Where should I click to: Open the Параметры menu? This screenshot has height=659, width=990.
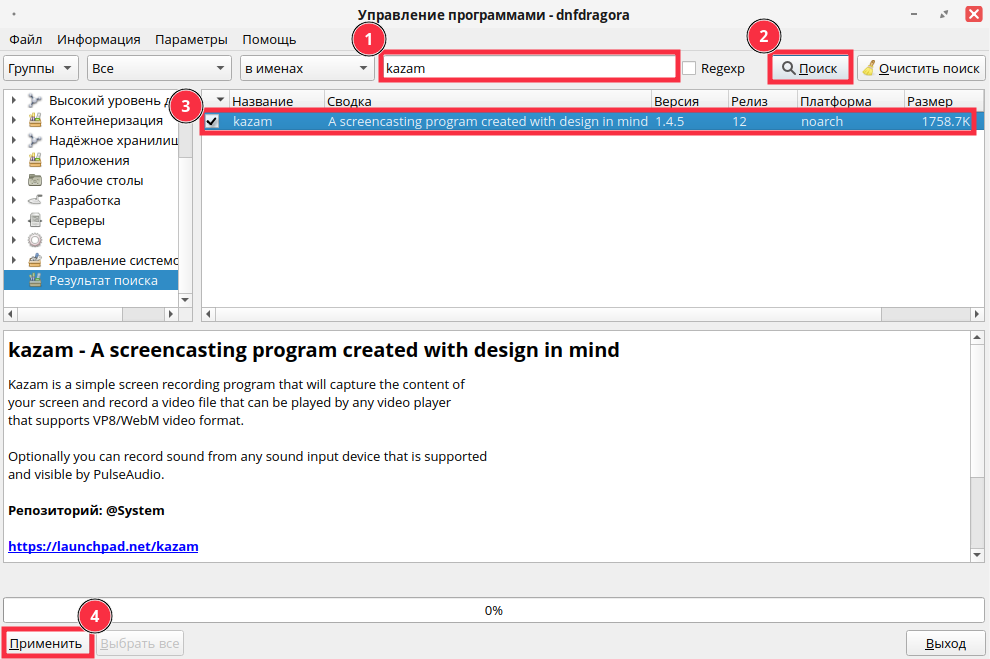pyautogui.click(x=191, y=39)
